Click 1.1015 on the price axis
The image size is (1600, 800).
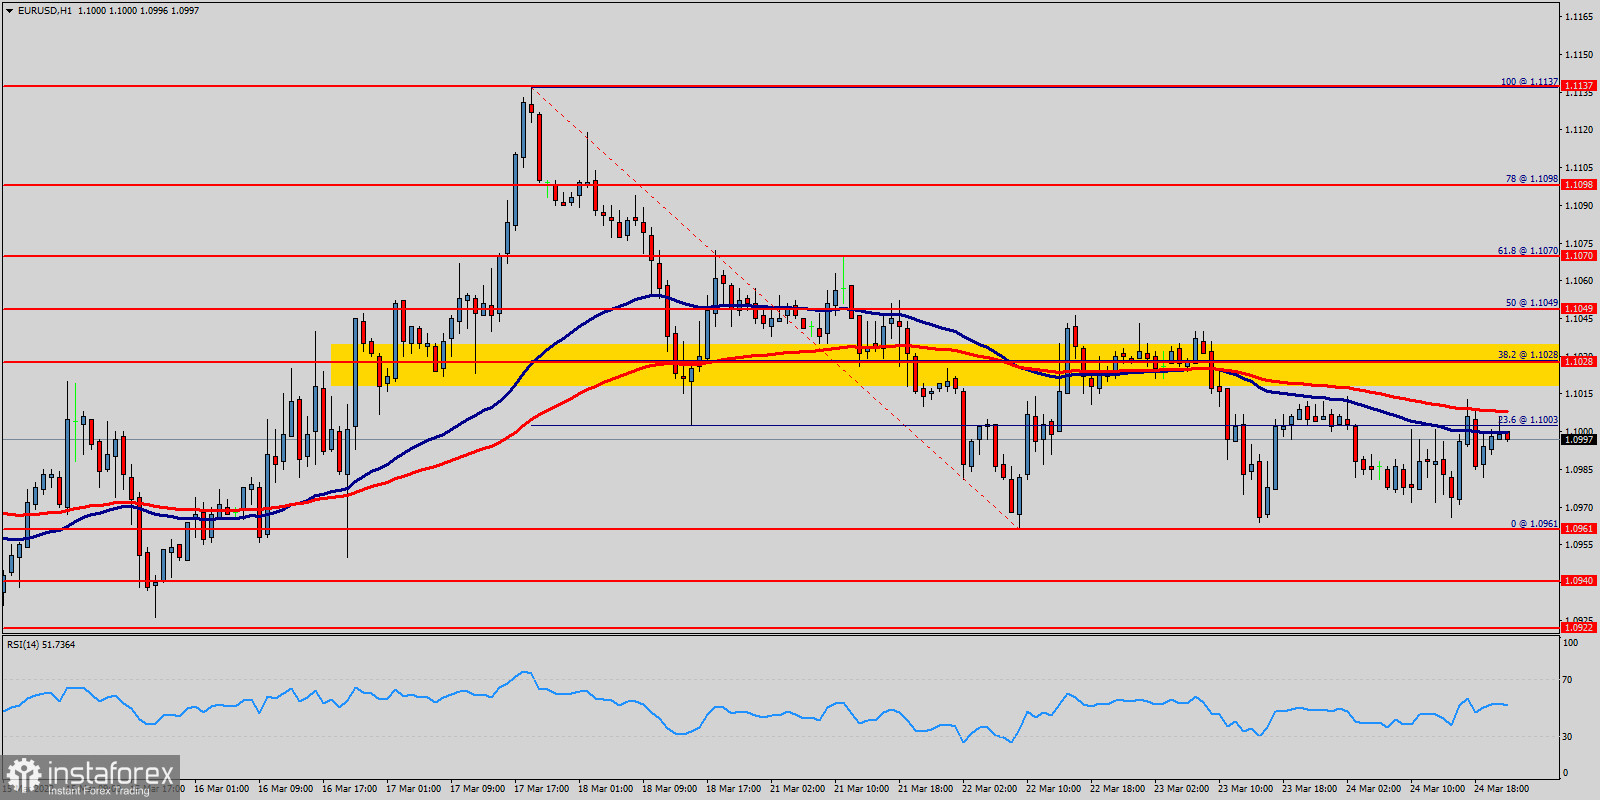[x=1579, y=394]
